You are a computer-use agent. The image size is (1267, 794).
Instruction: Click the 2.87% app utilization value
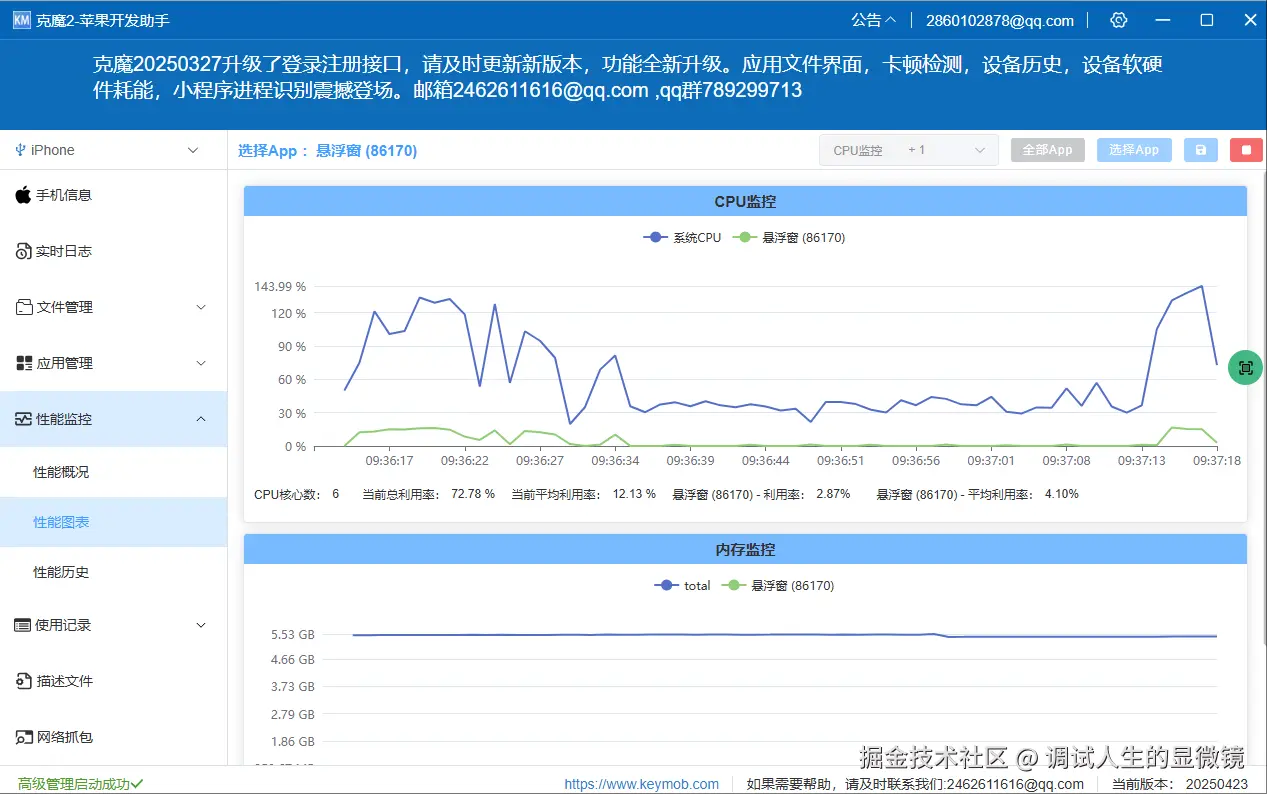click(833, 494)
